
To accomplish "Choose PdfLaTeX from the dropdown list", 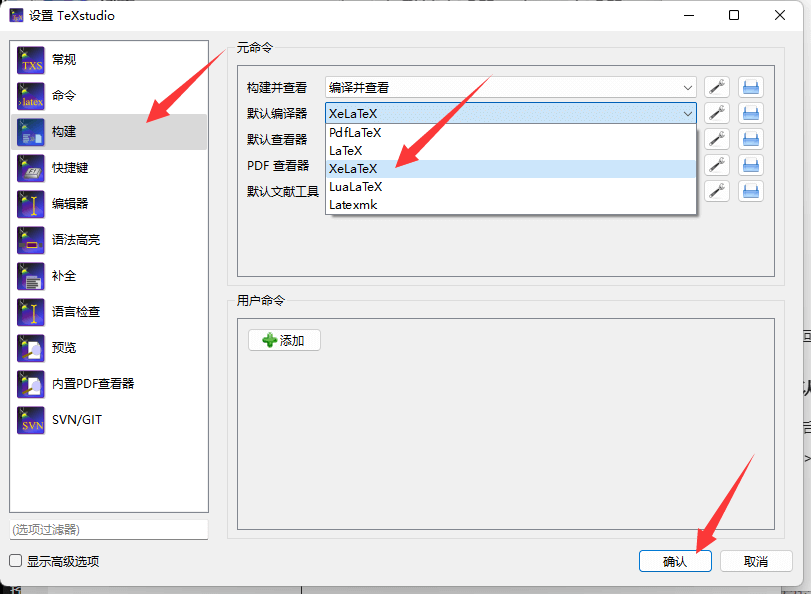I will pyautogui.click(x=510, y=133).
